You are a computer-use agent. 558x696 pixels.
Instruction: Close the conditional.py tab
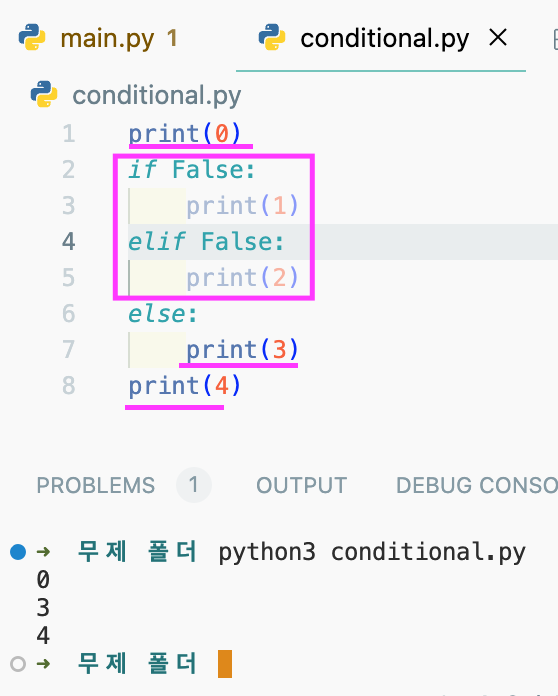pyautogui.click(x=498, y=37)
